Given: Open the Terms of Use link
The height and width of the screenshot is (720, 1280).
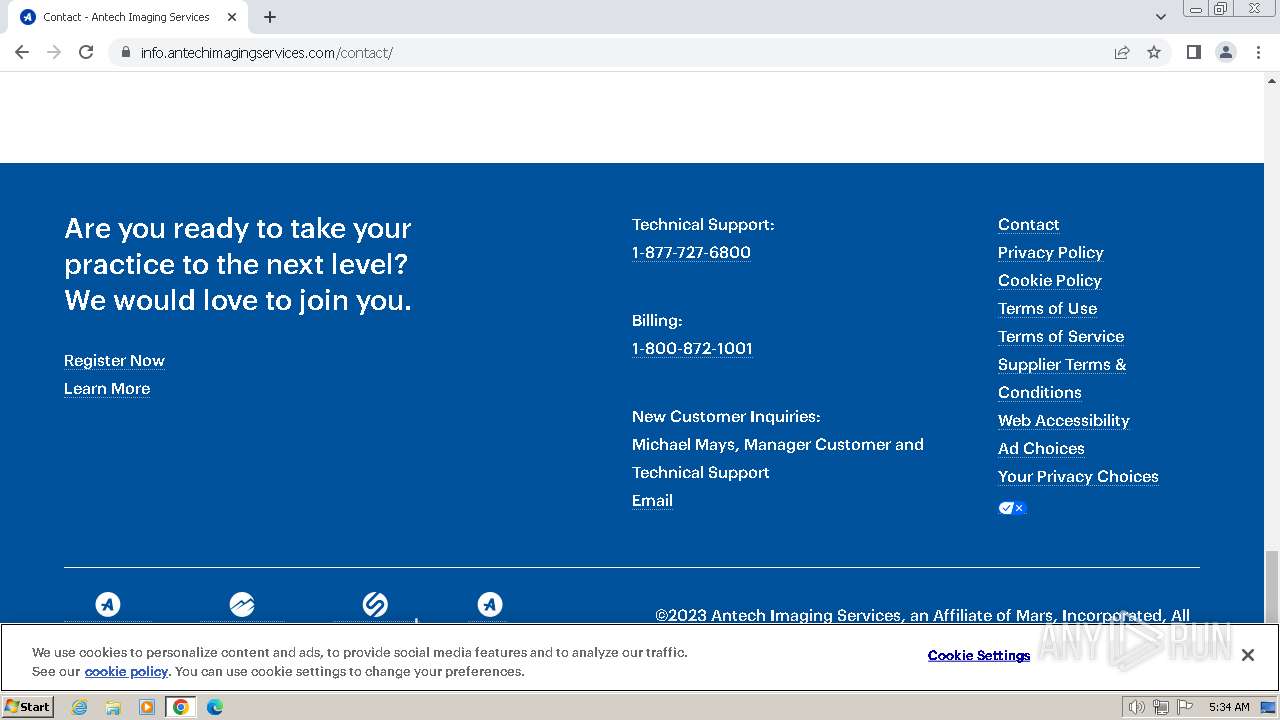Looking at the screenshot, I should tap(1047, 309).
